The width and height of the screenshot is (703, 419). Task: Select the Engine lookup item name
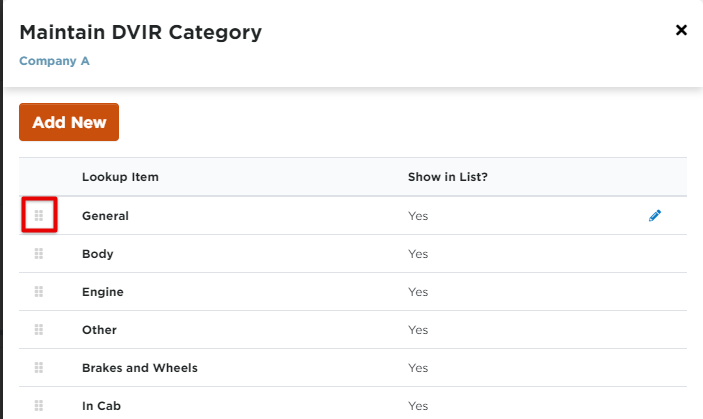102,292
